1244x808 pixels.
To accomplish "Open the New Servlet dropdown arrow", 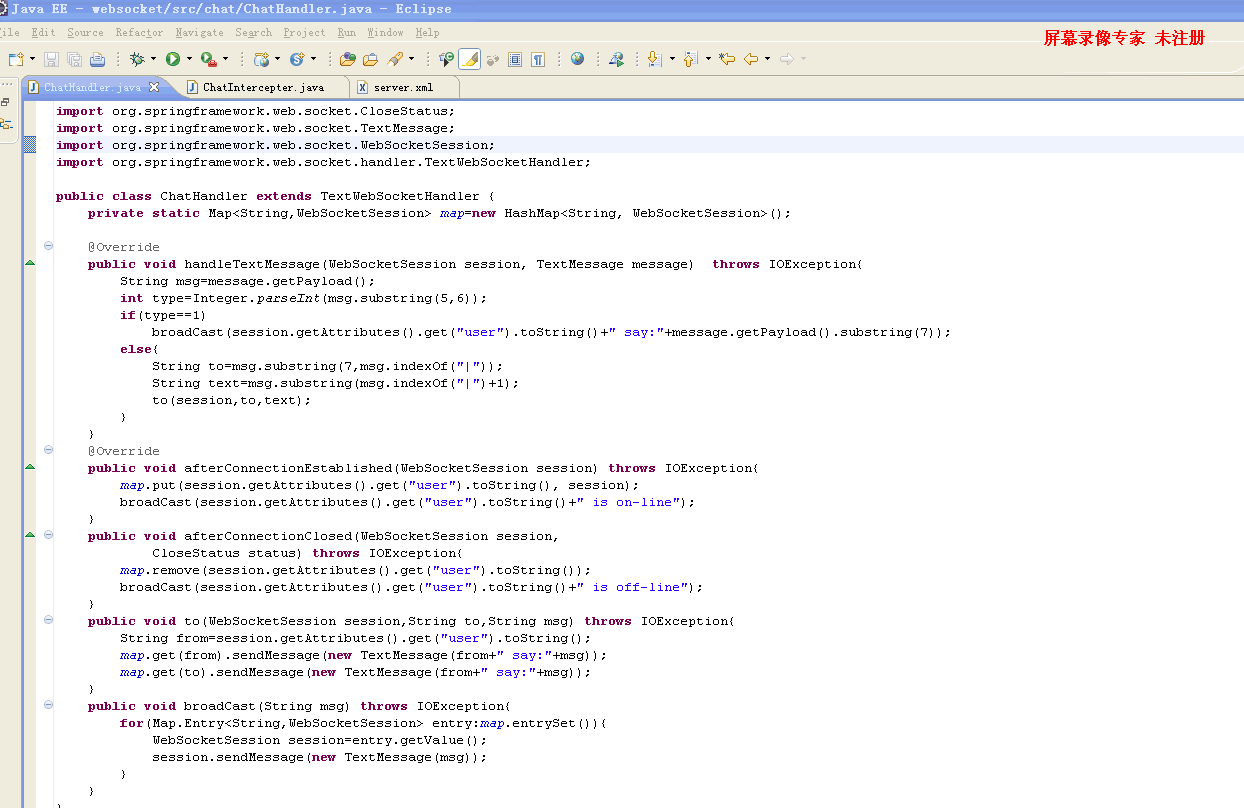I will click(x=313, y=59).
